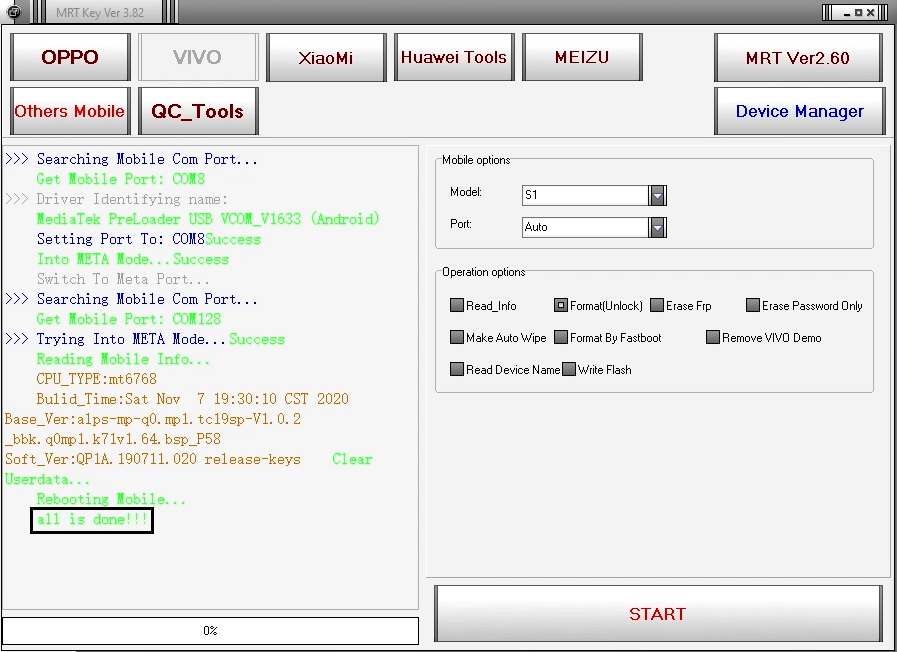Tick Remove VIVO Demo

pos(713,337)
